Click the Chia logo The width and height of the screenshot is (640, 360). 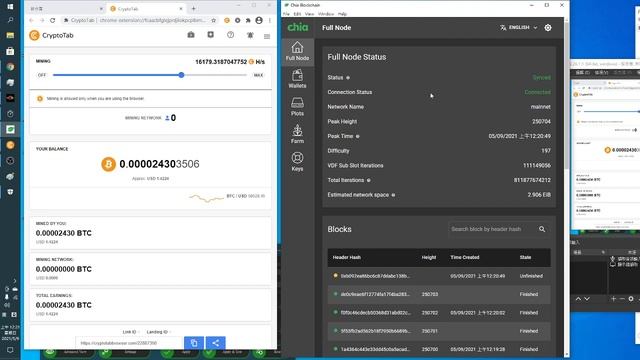[298, 27]
